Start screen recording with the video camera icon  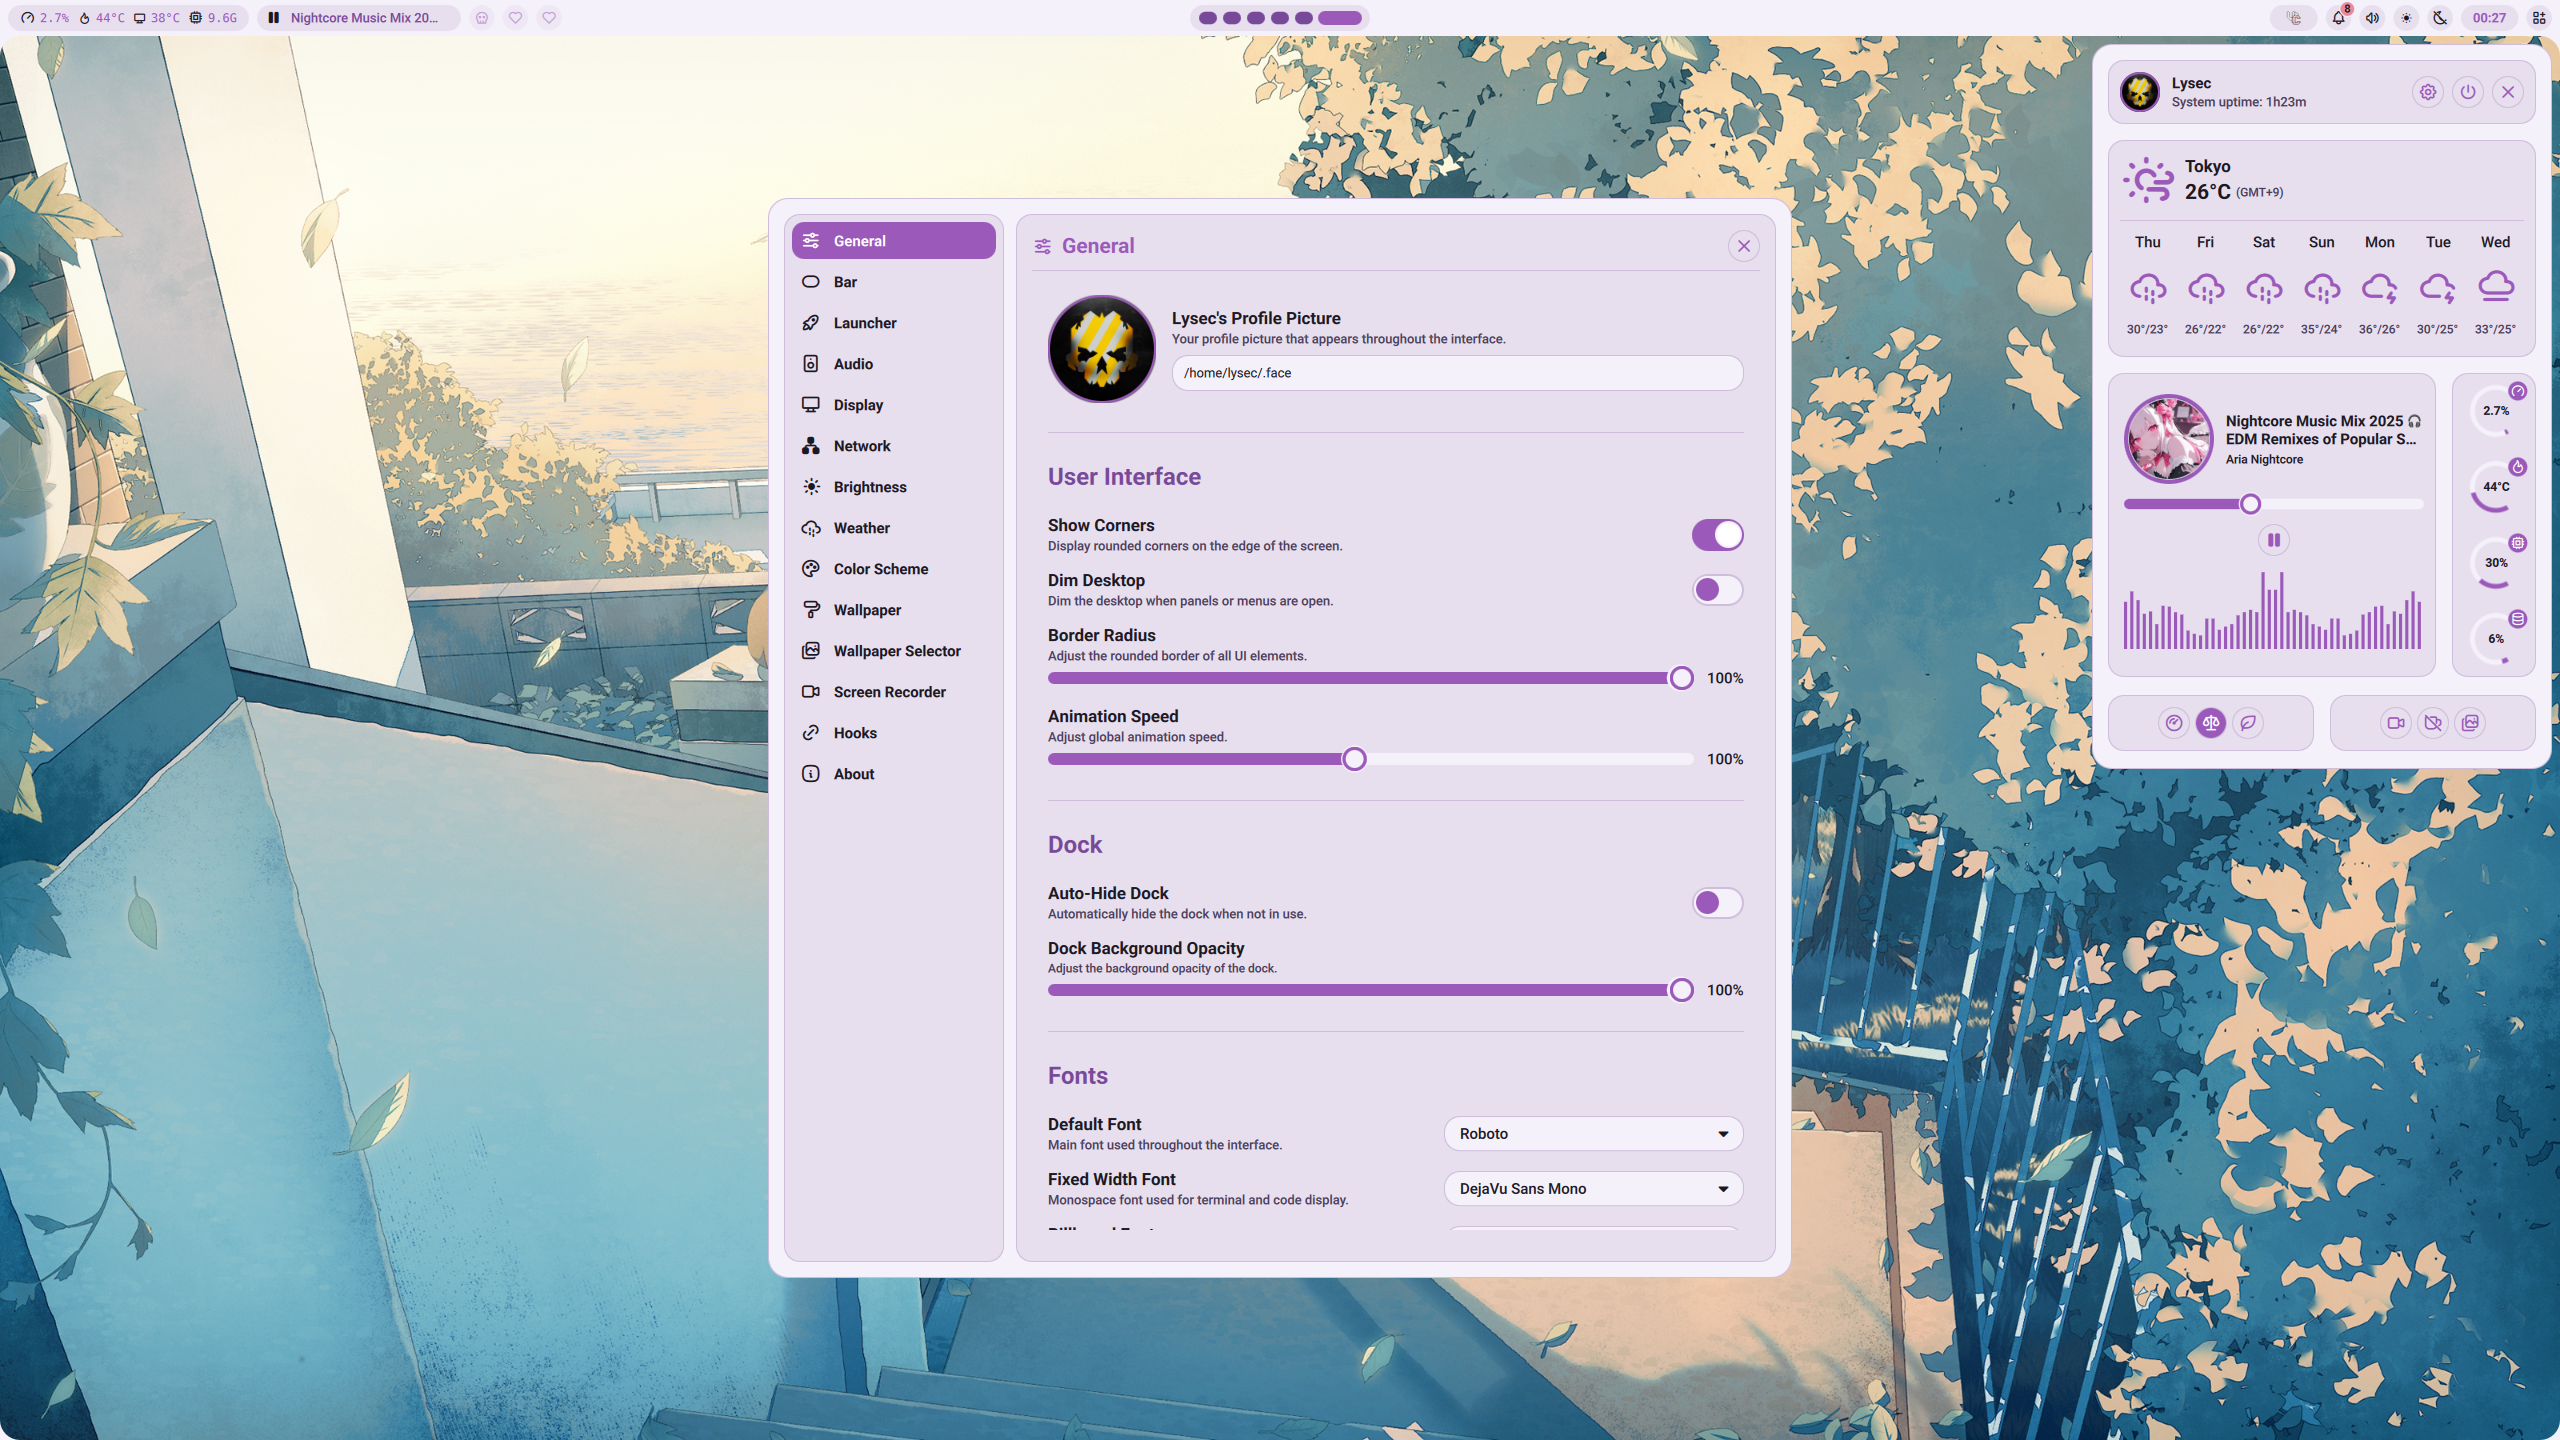pos(2395,722)
